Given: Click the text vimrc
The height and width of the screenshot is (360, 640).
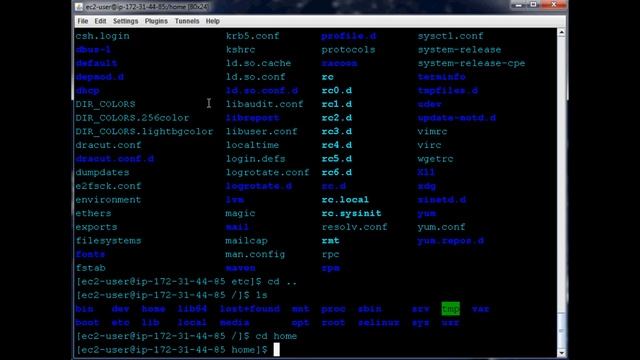Looking at the screenshot, I should point(432,131).
